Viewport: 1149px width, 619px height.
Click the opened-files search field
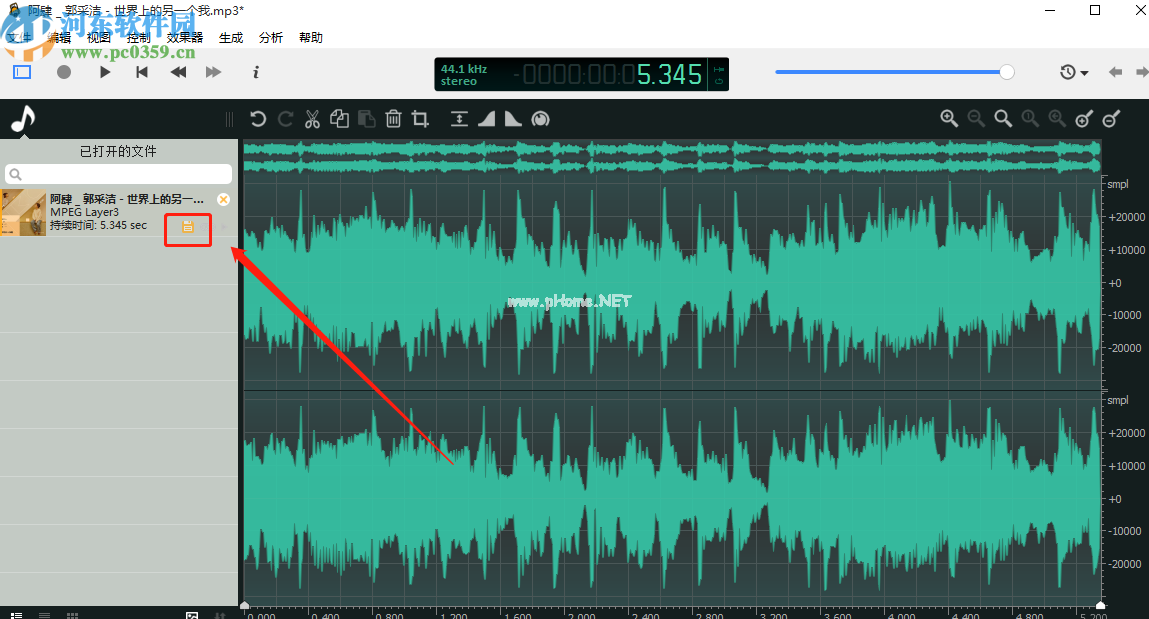[x=120, y=174]
